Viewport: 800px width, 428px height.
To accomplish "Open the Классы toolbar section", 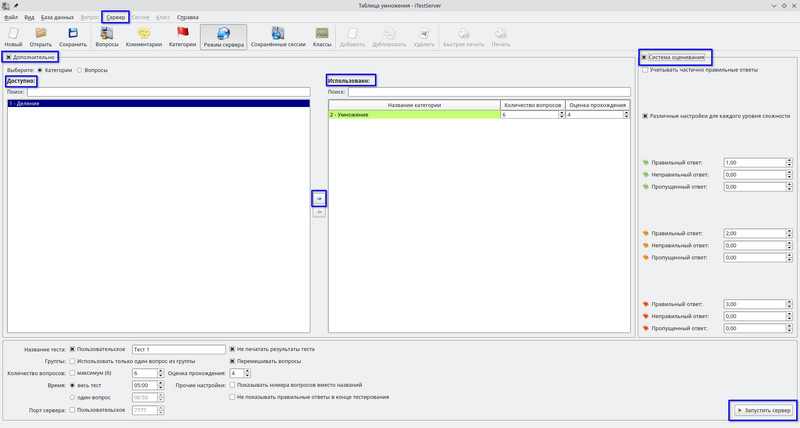I will click(x=322, y=37).
